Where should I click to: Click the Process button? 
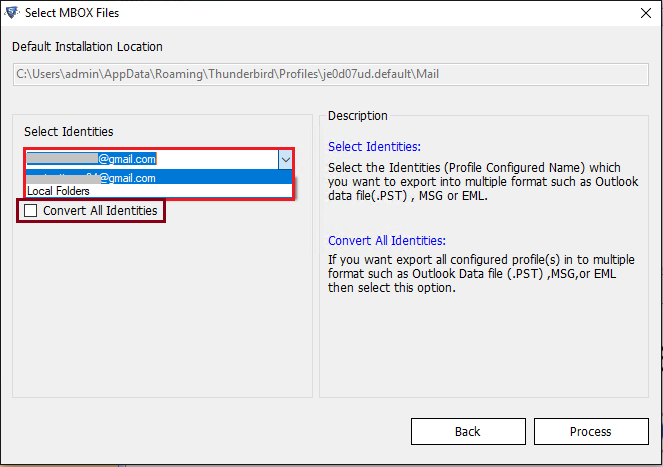click(x=591, y=431)
